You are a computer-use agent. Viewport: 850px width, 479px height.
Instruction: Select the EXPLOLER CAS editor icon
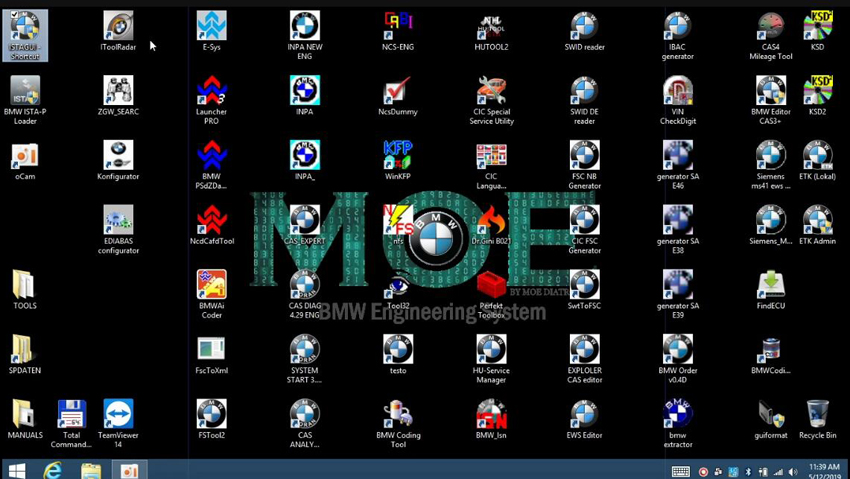tap(584, 359)
